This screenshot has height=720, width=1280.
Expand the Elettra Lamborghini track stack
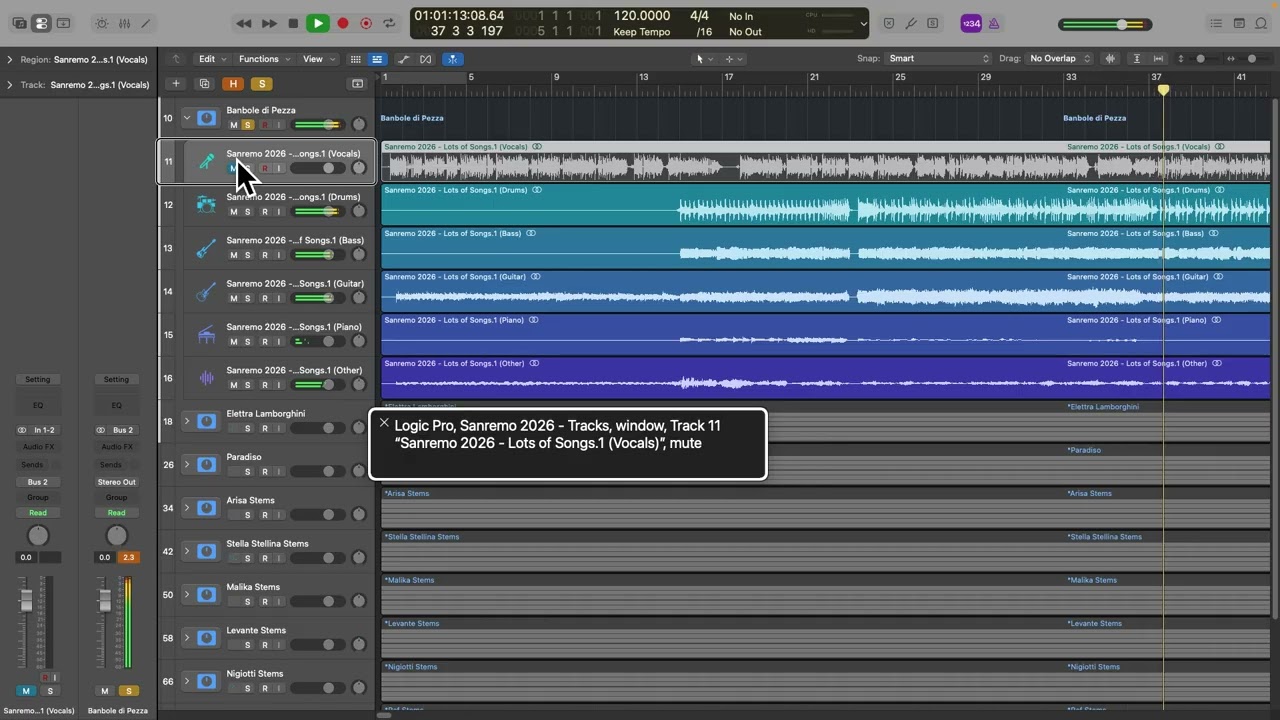pos(186,421)
